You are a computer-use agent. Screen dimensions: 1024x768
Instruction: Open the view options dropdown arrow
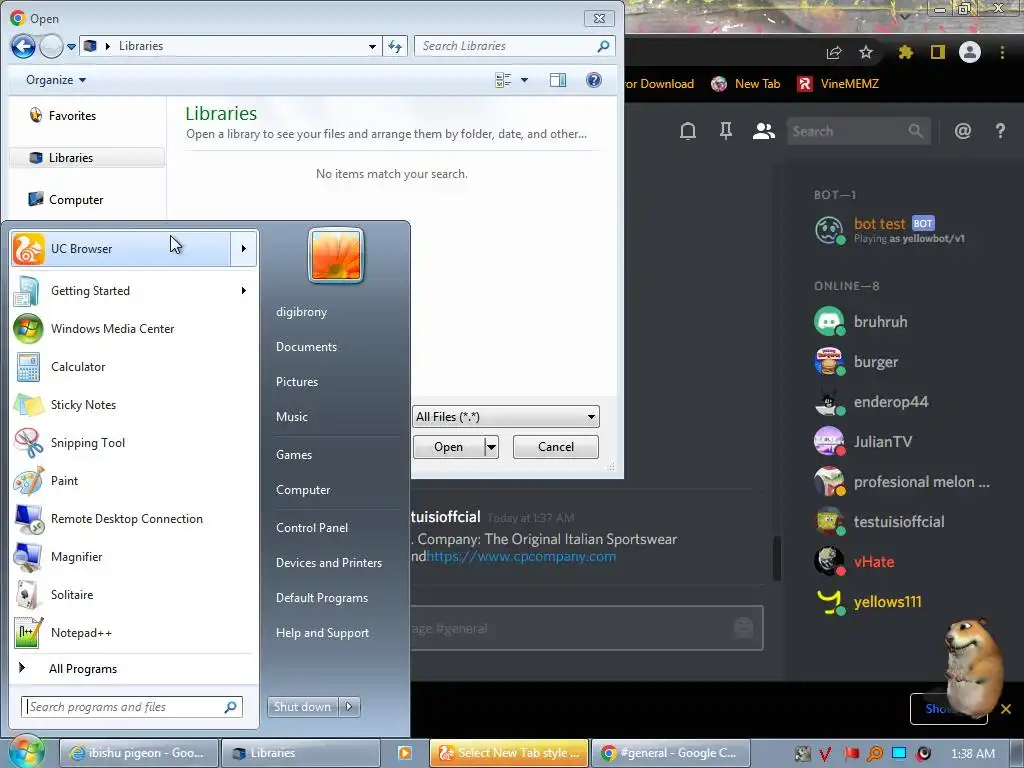point(524,80)
